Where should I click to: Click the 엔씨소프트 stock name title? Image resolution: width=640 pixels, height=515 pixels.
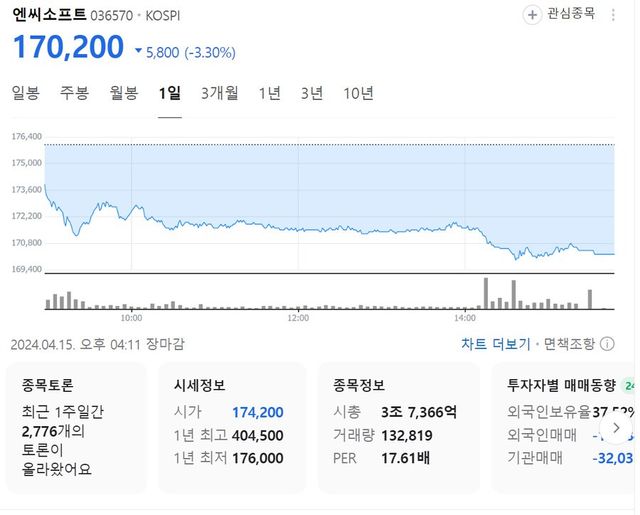[48, 15]
